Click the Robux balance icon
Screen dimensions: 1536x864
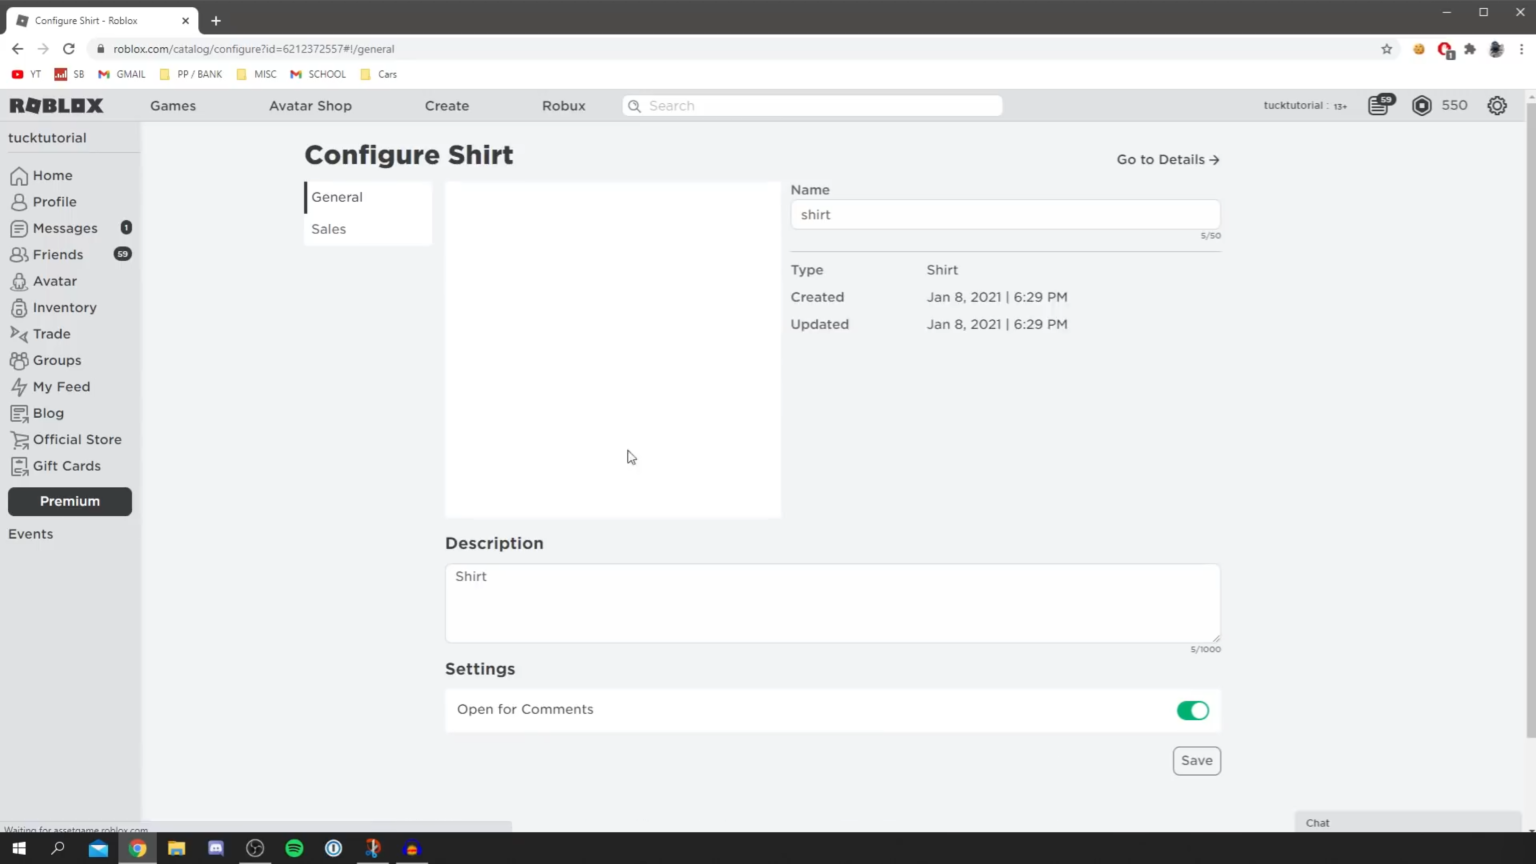click(1421, 105)
